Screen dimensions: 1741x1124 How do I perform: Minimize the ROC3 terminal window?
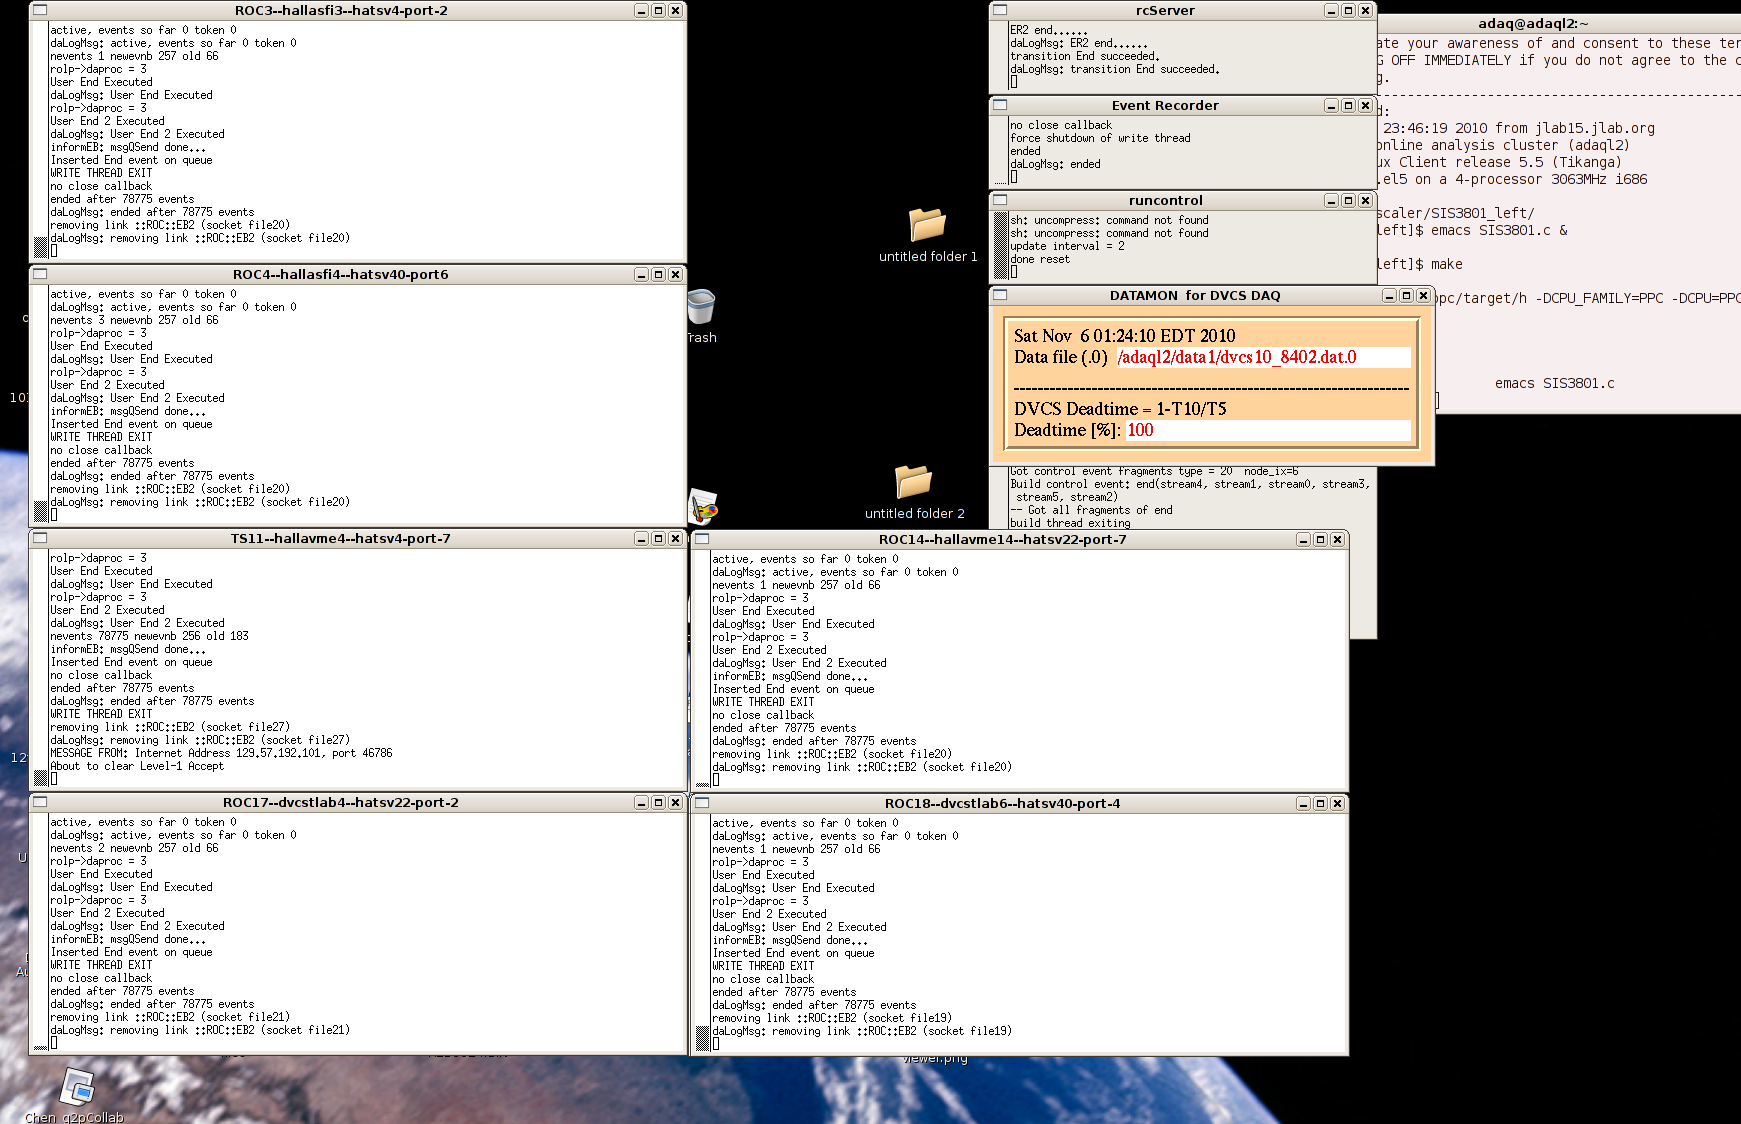(x=641, y=10)
